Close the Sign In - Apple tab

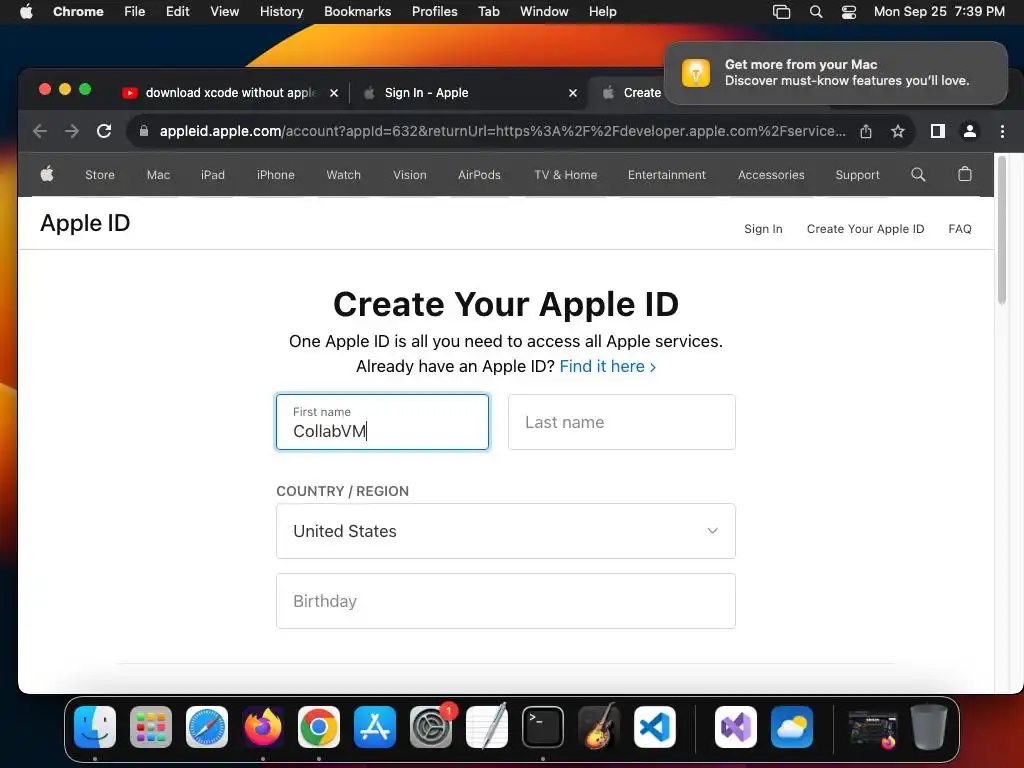click(x=573, y=93)
